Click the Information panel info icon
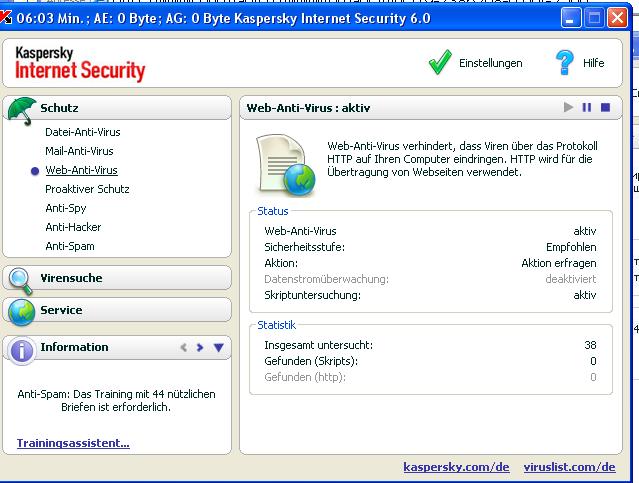The image size is (639, 483). click(20, 349)
